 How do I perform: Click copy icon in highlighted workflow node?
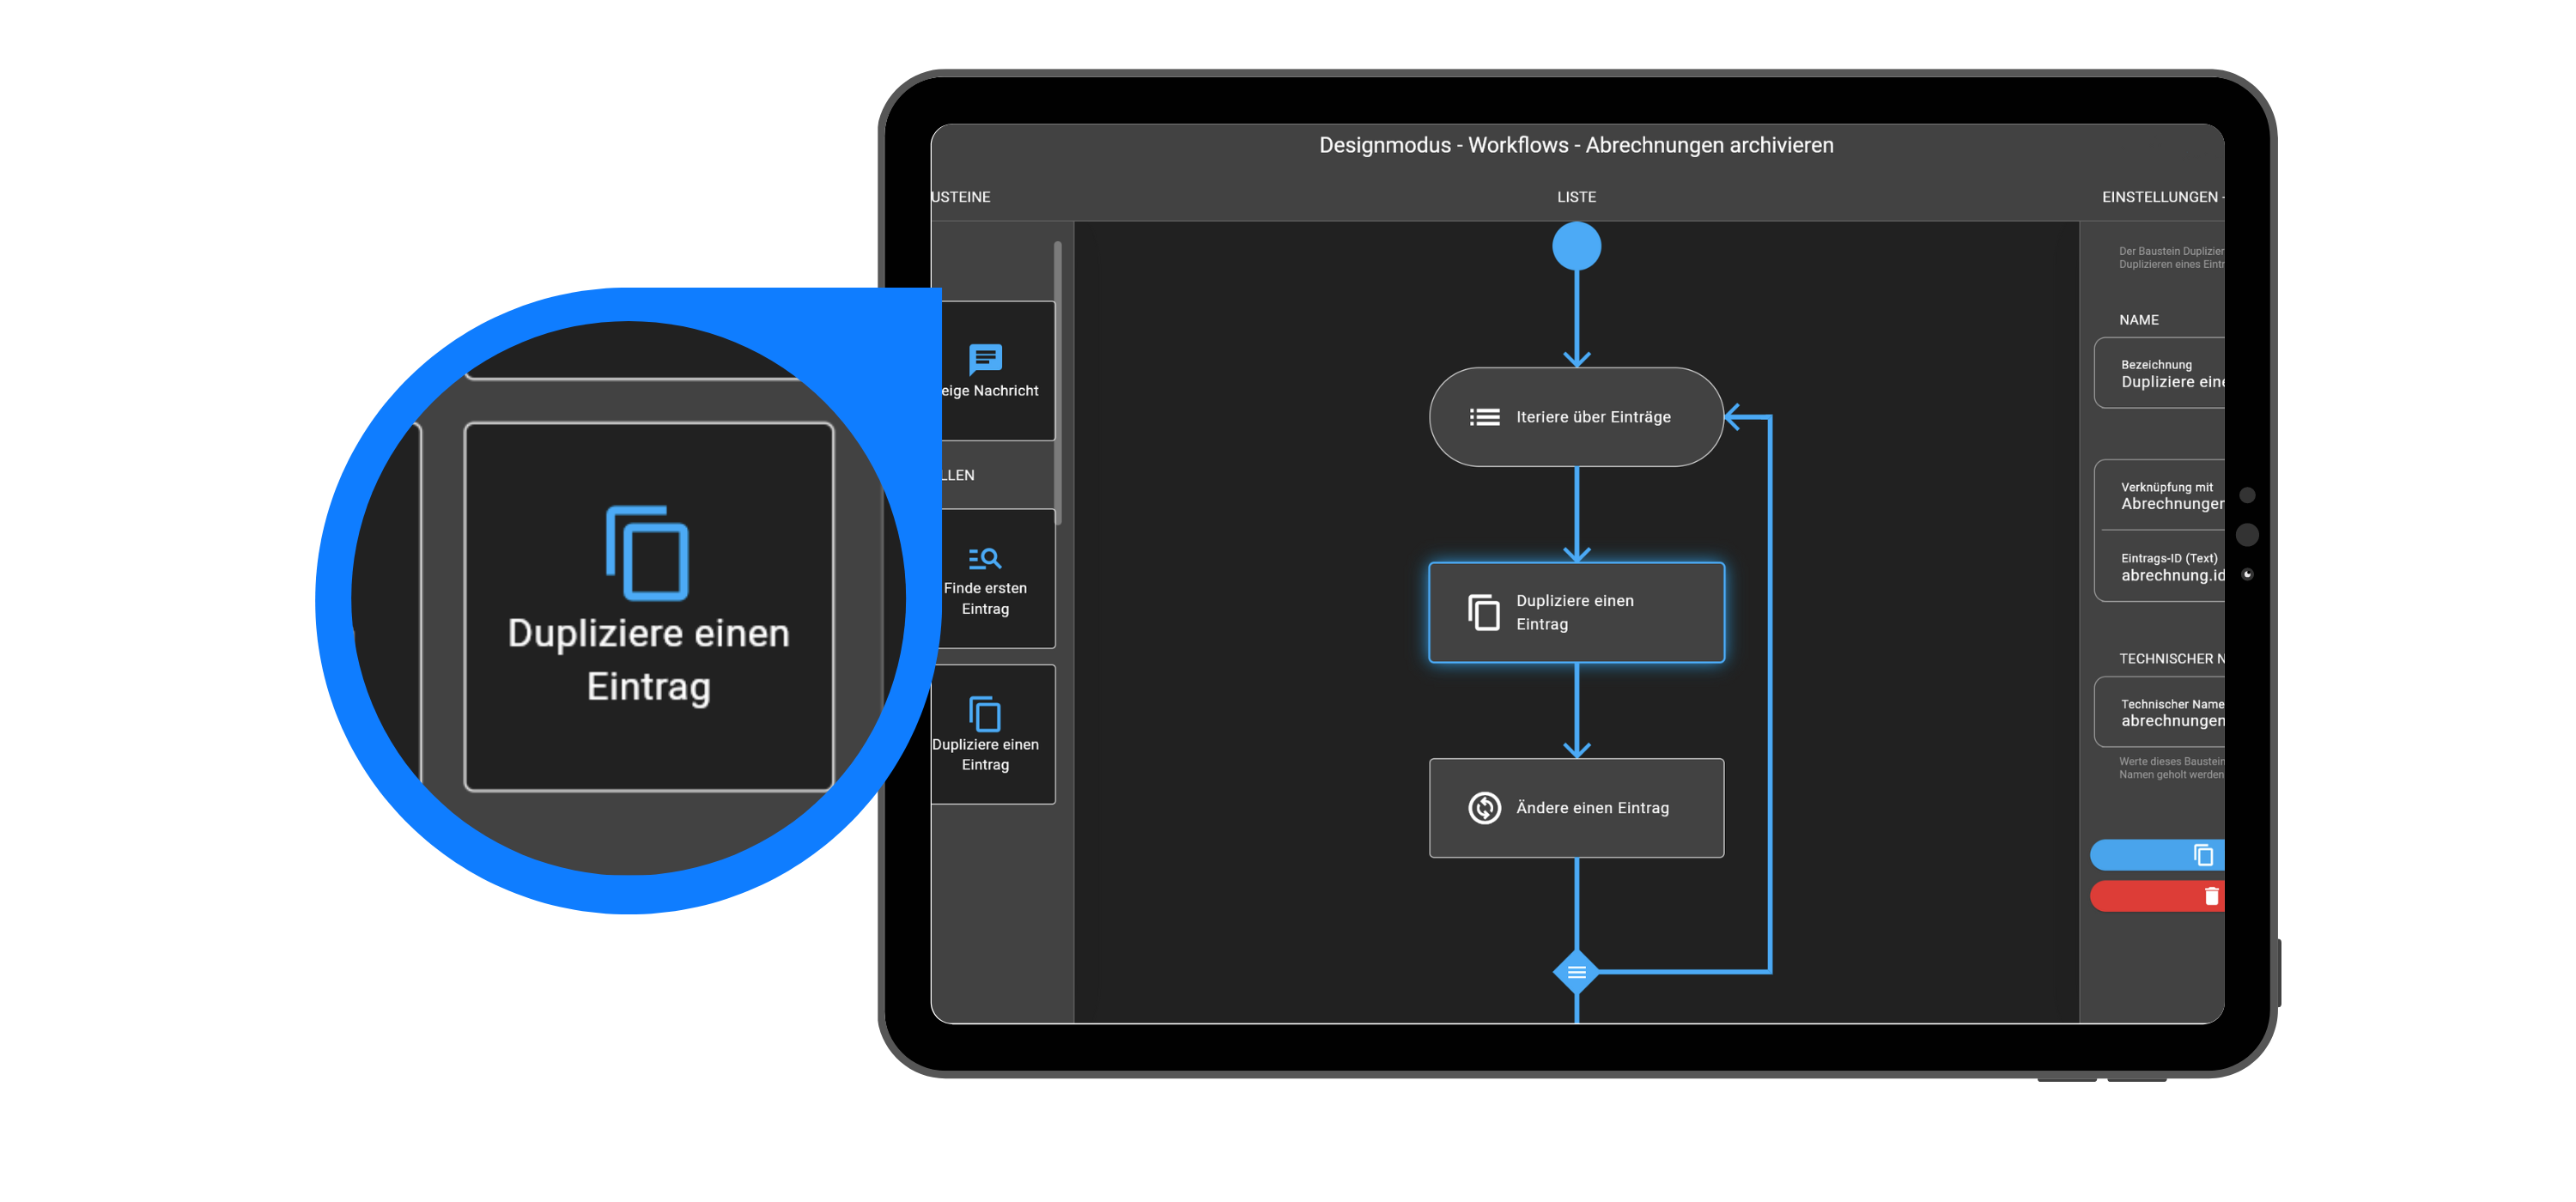(1484, 612)
